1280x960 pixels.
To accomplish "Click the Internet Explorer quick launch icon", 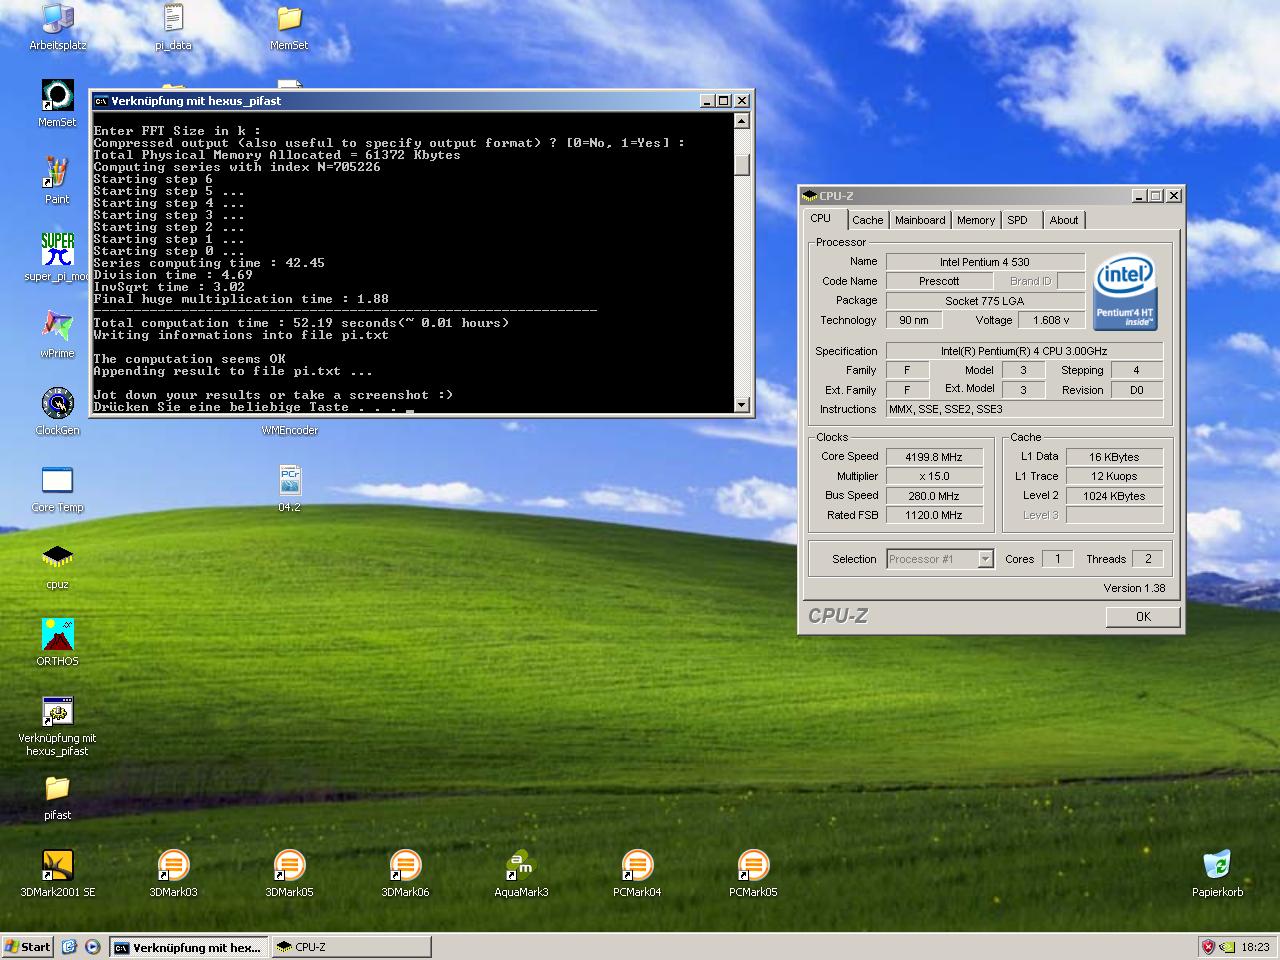I will click(69, 947).
